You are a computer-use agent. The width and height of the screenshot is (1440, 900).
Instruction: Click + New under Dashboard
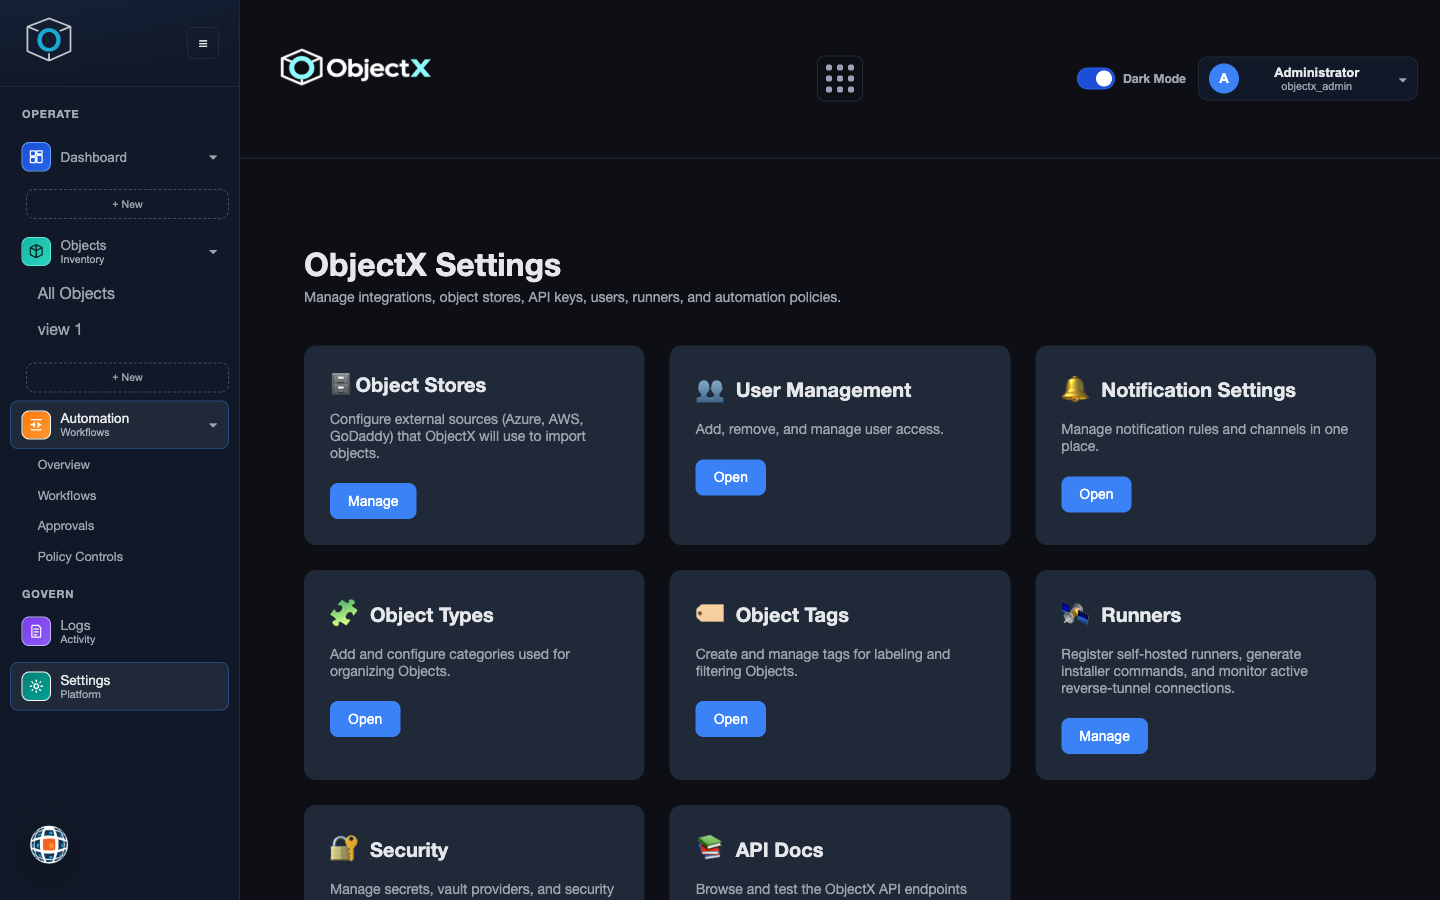127,204
